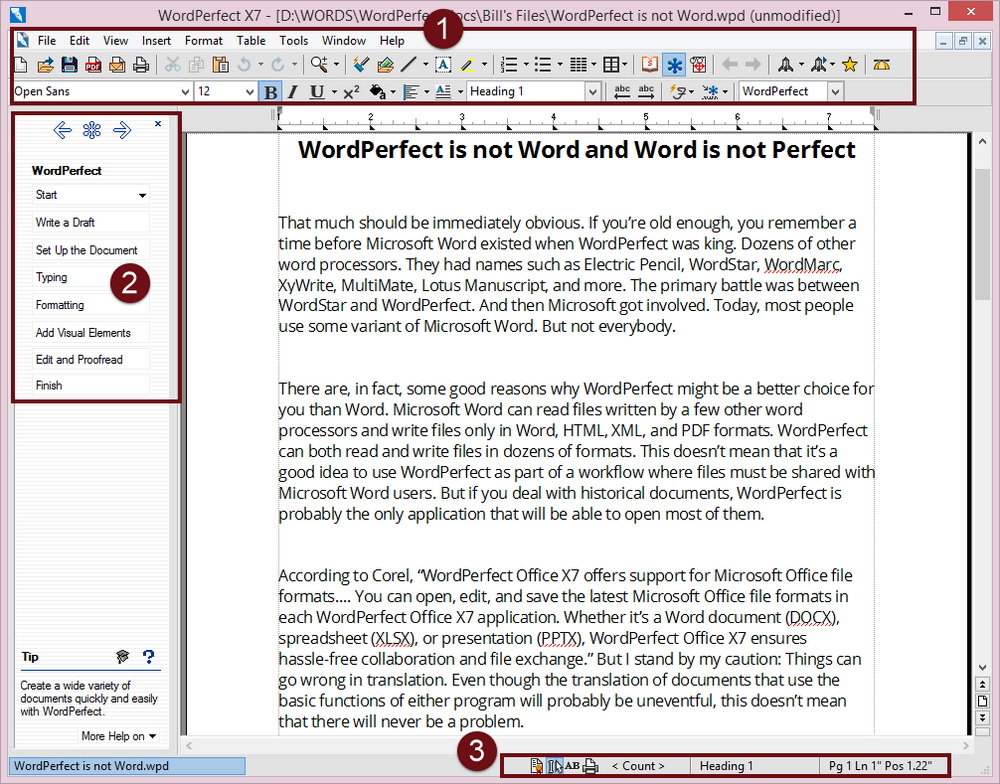Toggle bold formatting
This screenshot has height=784, width=1000.
pyautogui.click(x=270, y=92)
